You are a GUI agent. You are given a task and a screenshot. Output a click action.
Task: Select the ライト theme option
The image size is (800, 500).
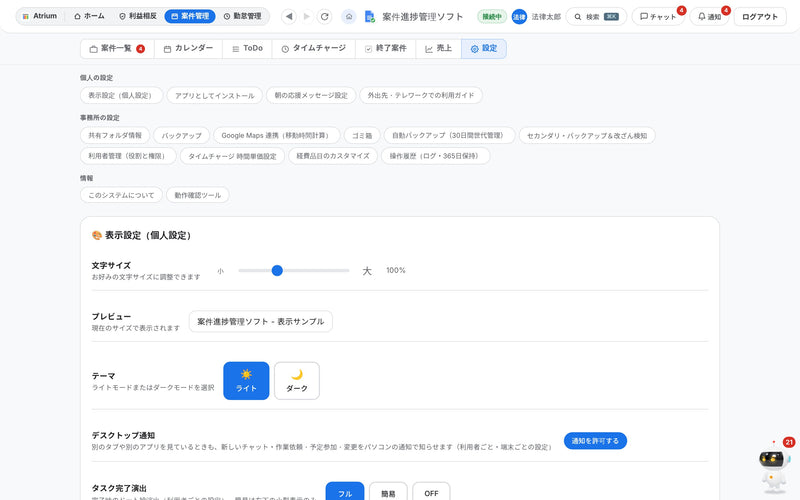[x=246, y=381]
